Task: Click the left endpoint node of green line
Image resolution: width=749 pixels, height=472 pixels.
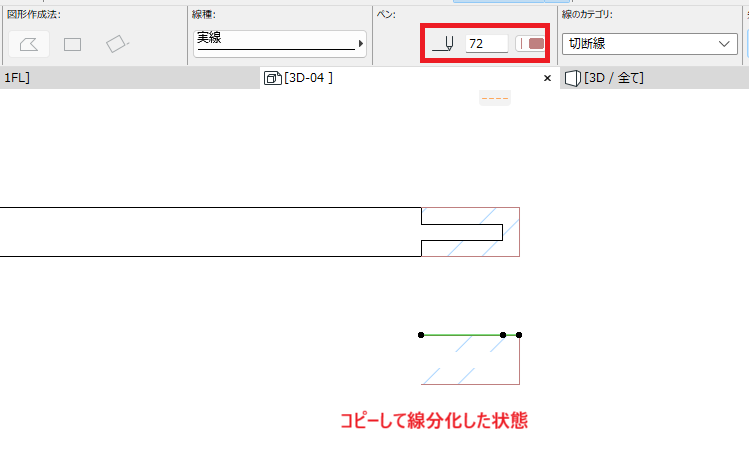Action: click(421, 335)
